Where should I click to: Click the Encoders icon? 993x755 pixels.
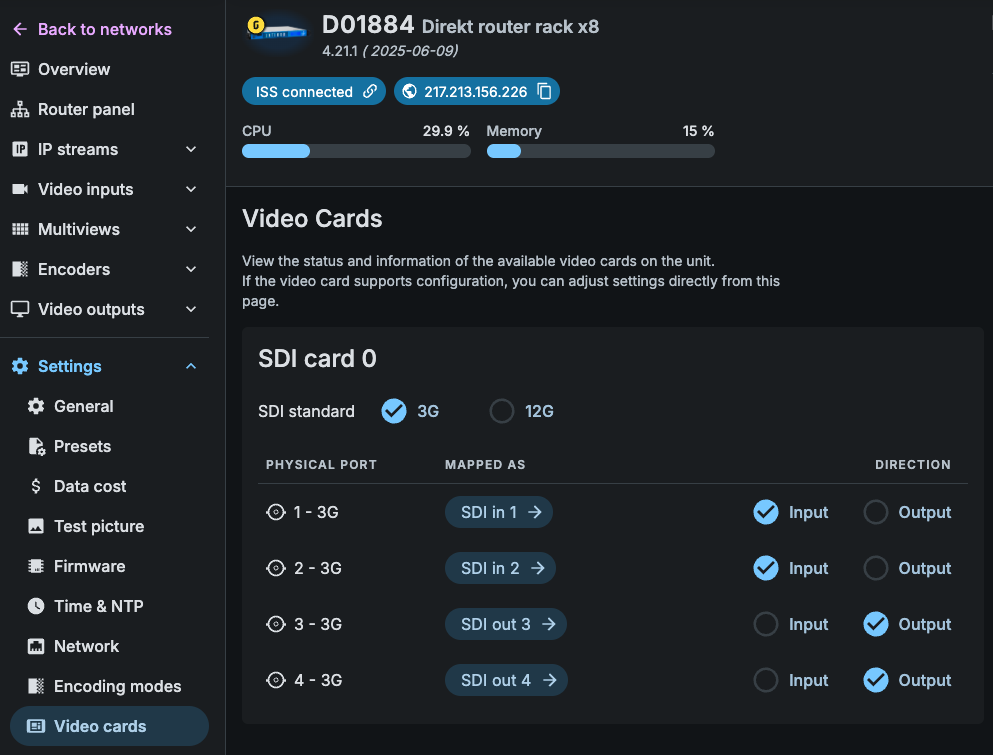point(20,269)
